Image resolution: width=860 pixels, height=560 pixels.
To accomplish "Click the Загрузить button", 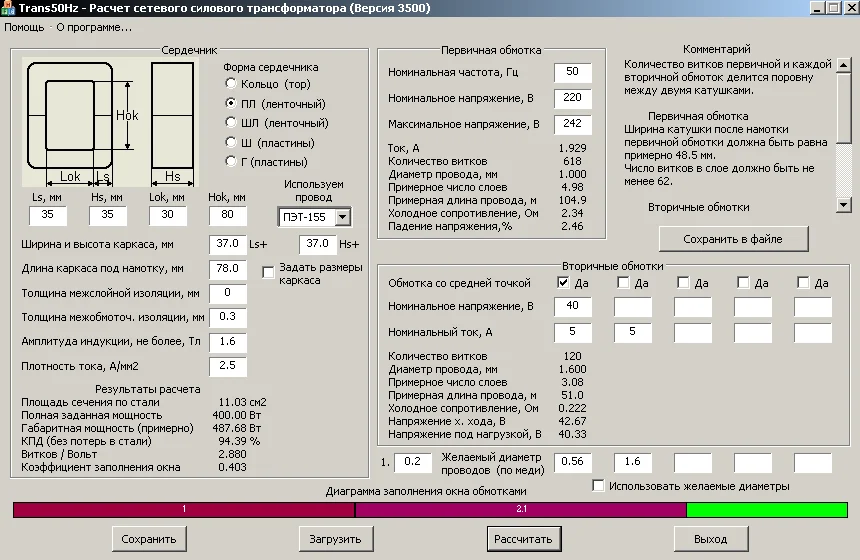I will point(336,539).
